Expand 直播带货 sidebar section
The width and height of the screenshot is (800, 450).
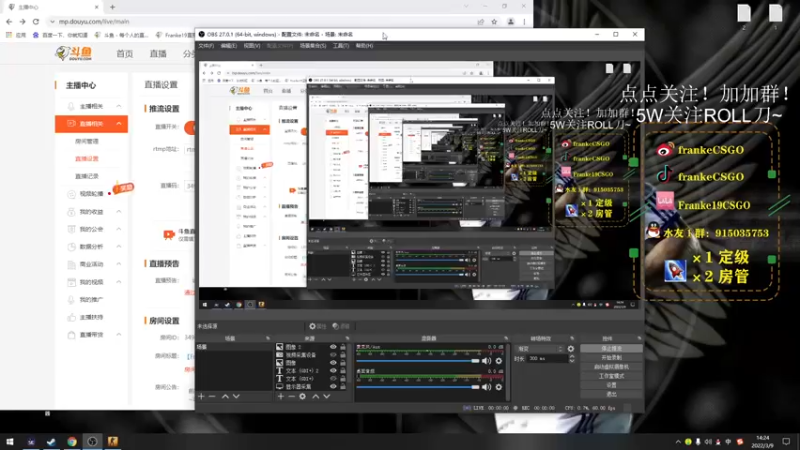(x=118, y=335)
